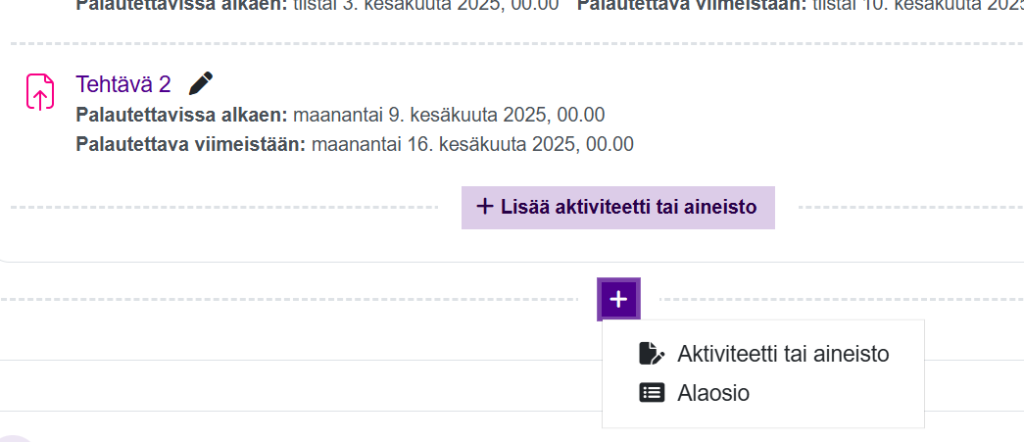
Task: Choose Aktiviteetti tai aineisto from the popup menu
Action: 783,354
